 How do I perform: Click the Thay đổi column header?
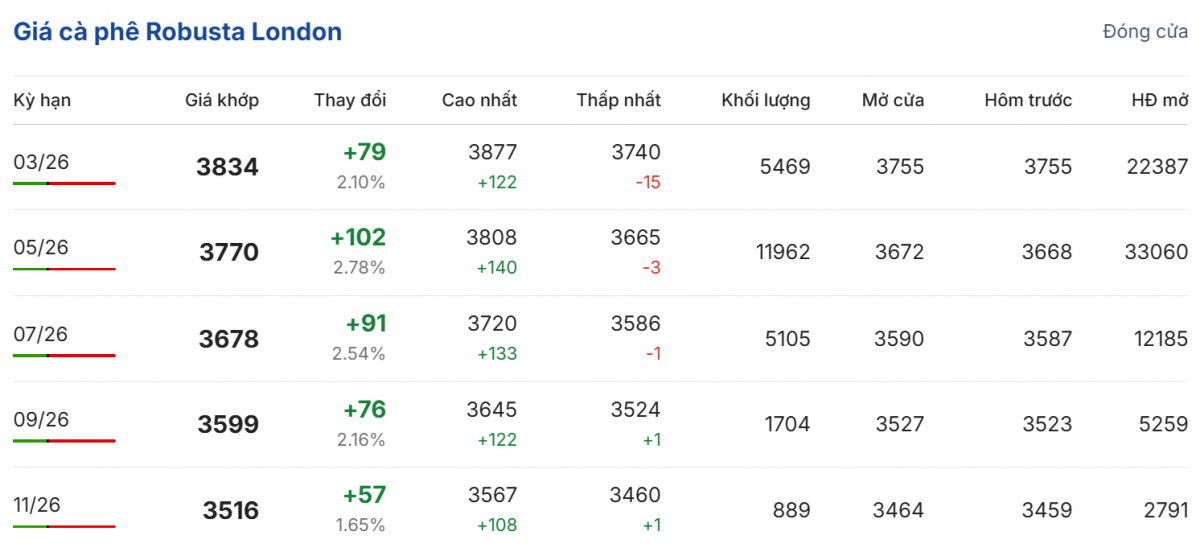[x=350, y=100]
